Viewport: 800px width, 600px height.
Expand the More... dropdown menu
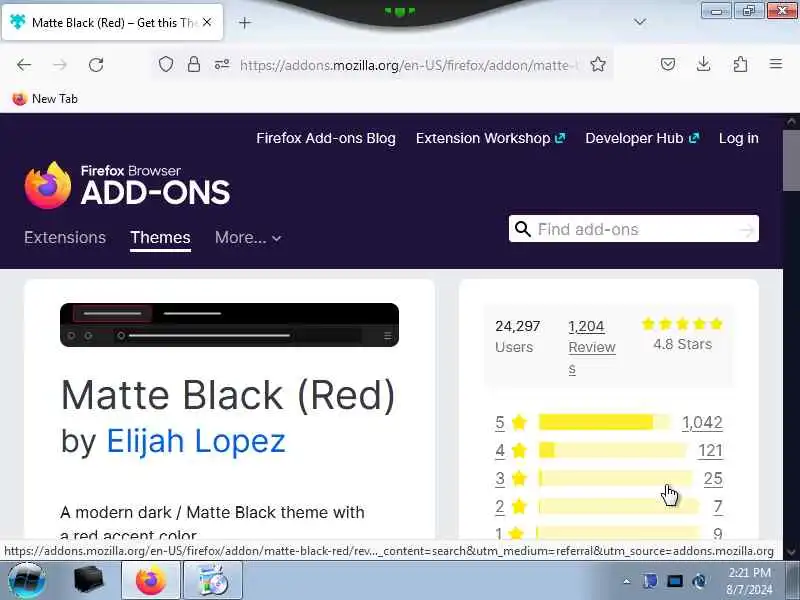(x=248, y=237)
